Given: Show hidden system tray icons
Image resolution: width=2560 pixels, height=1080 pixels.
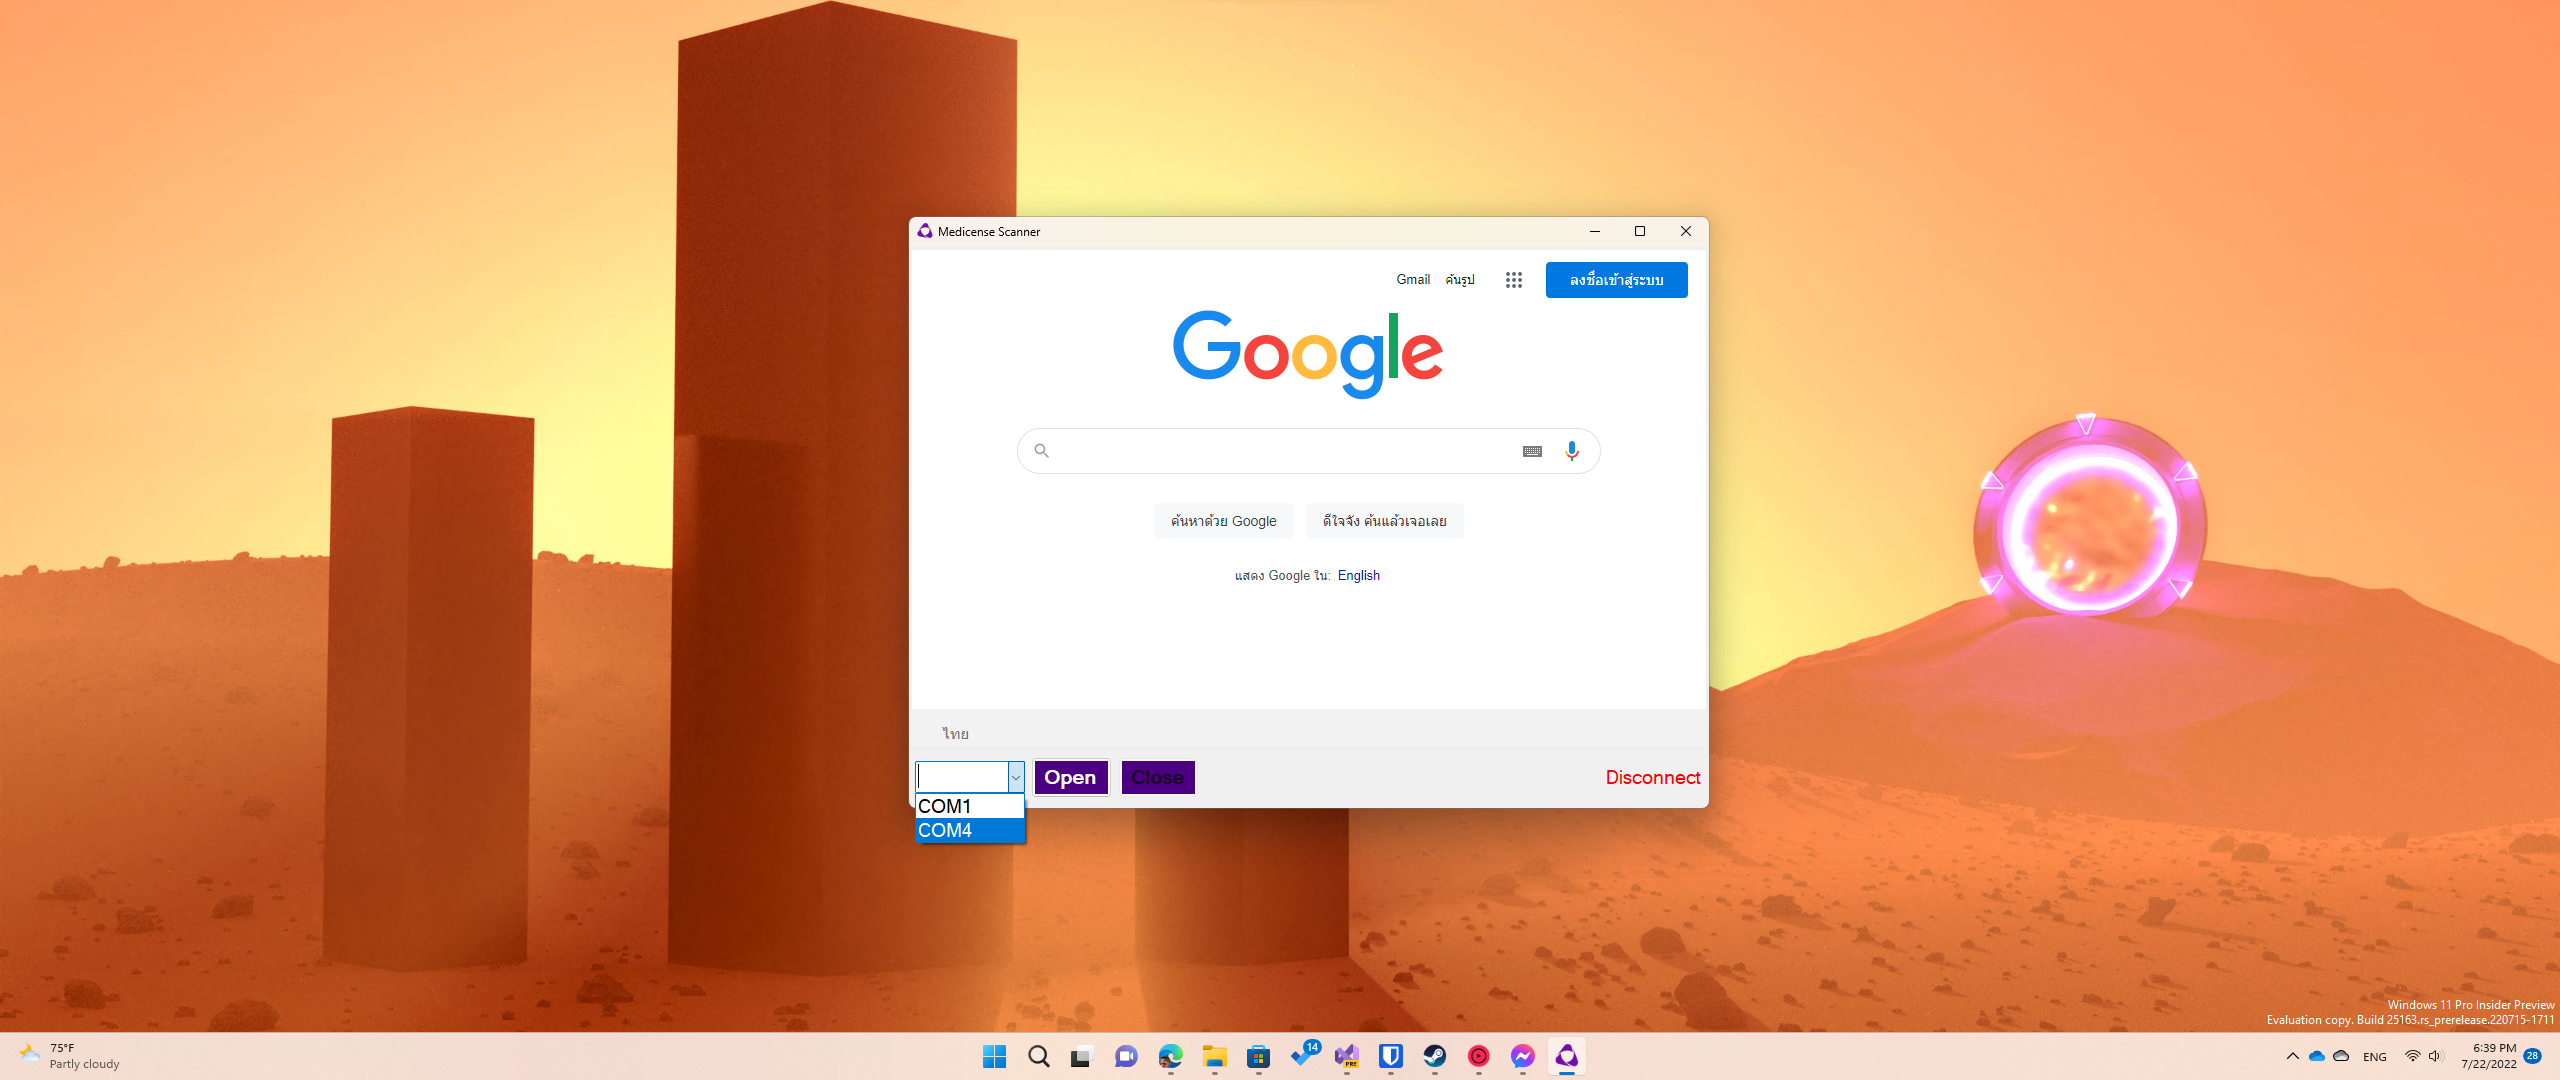Looking at the screenshot, I should 2292,1056.
